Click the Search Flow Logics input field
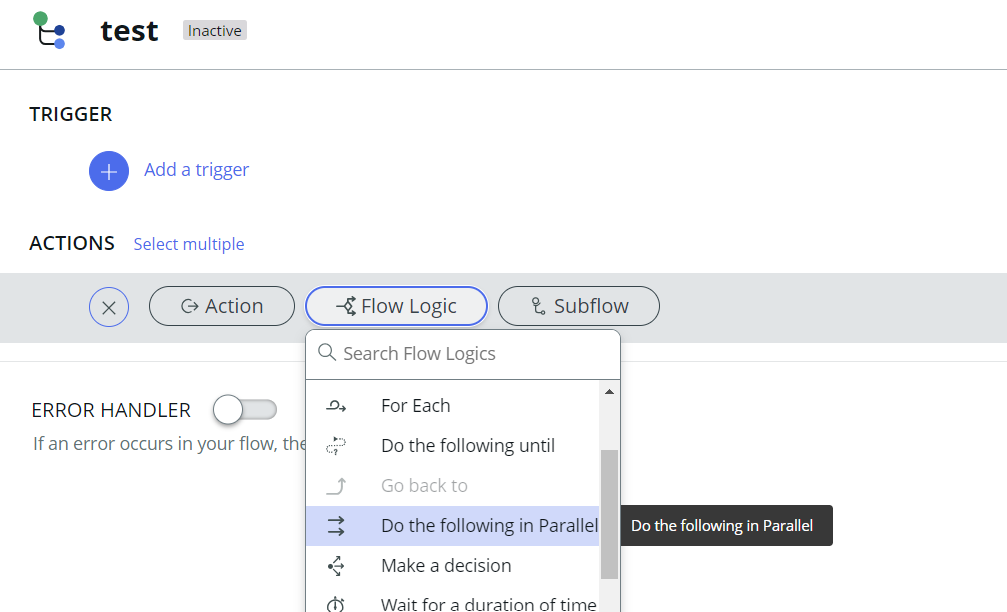 click(440, 353)
